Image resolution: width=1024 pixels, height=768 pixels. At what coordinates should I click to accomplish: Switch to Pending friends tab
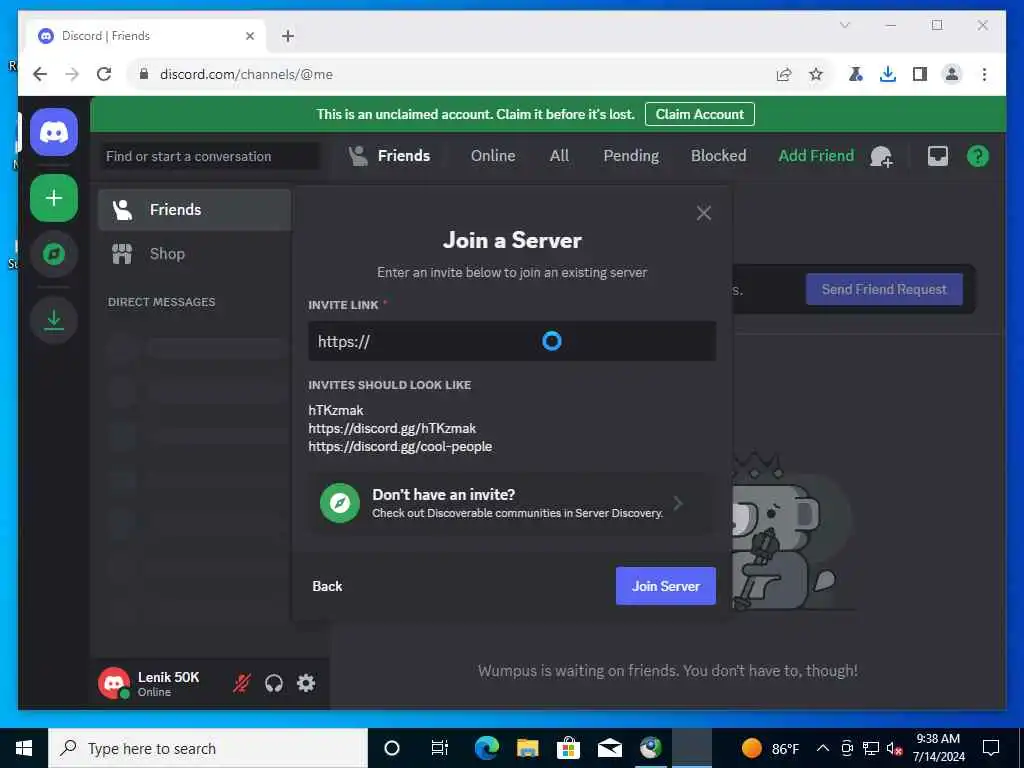tap(631, 156)
